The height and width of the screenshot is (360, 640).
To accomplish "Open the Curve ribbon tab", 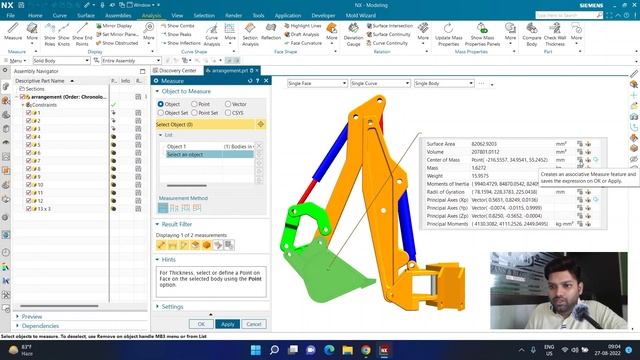I will click(x=60, y=16).
